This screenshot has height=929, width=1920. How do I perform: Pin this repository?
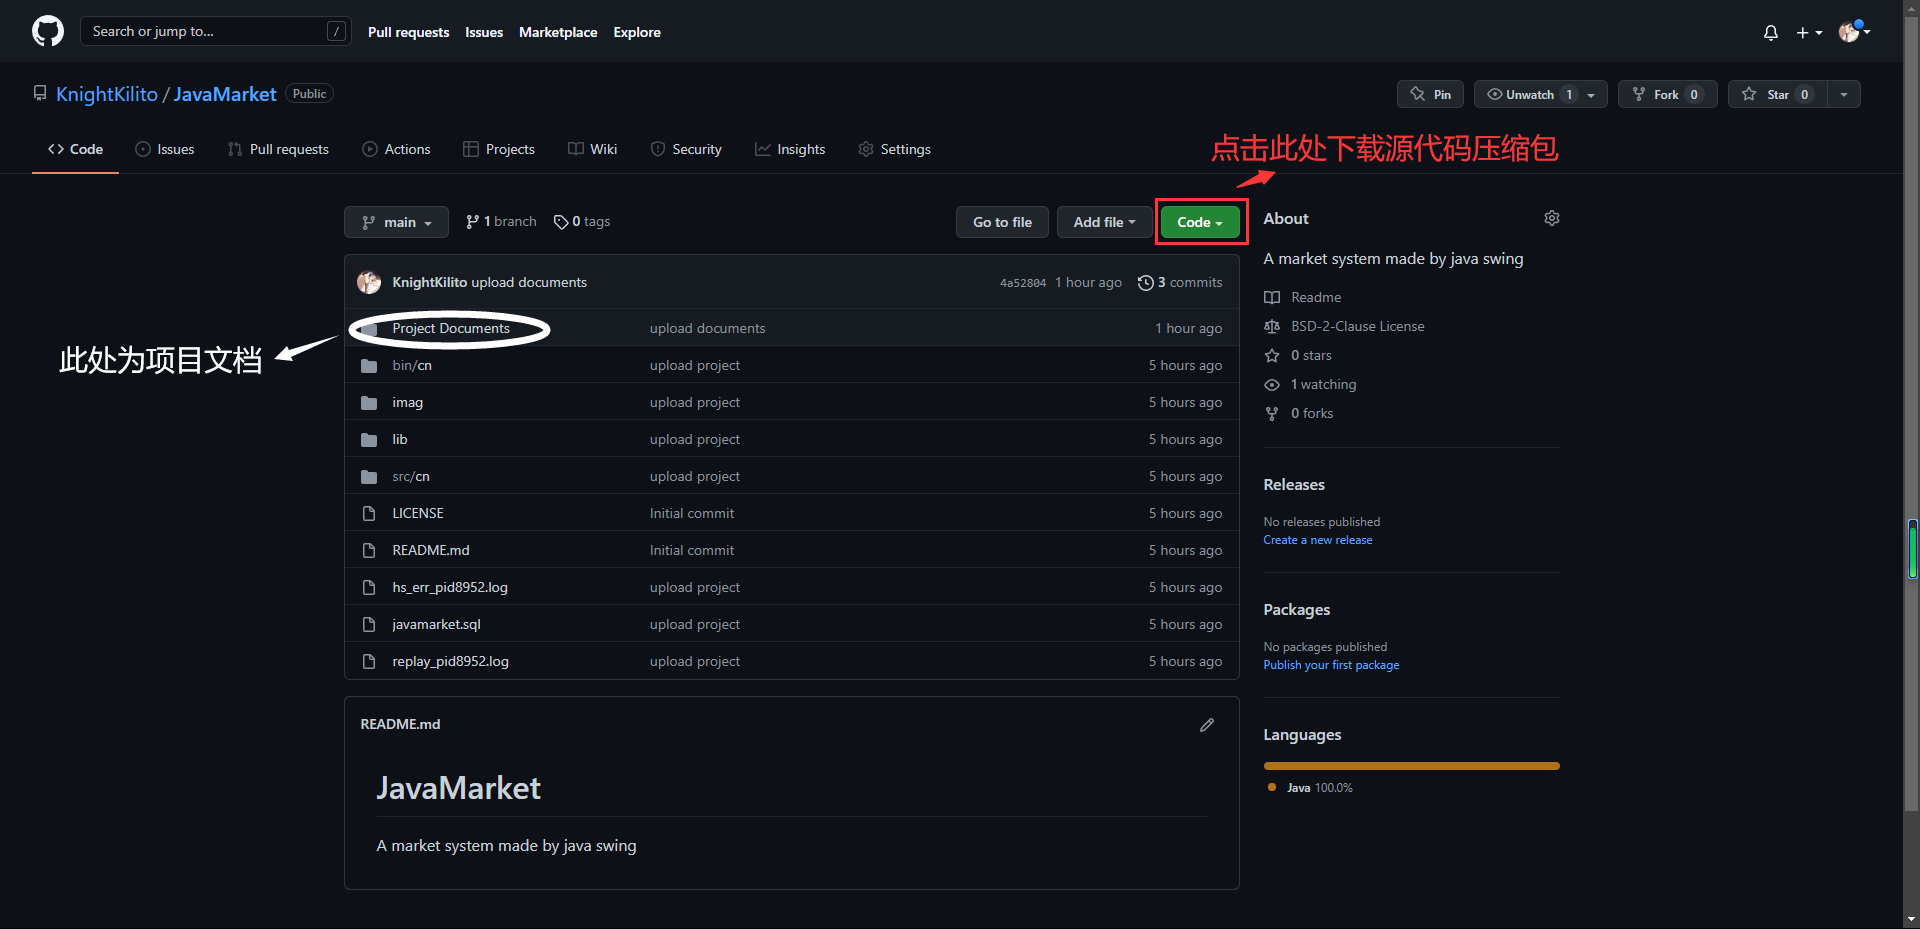1430,94
